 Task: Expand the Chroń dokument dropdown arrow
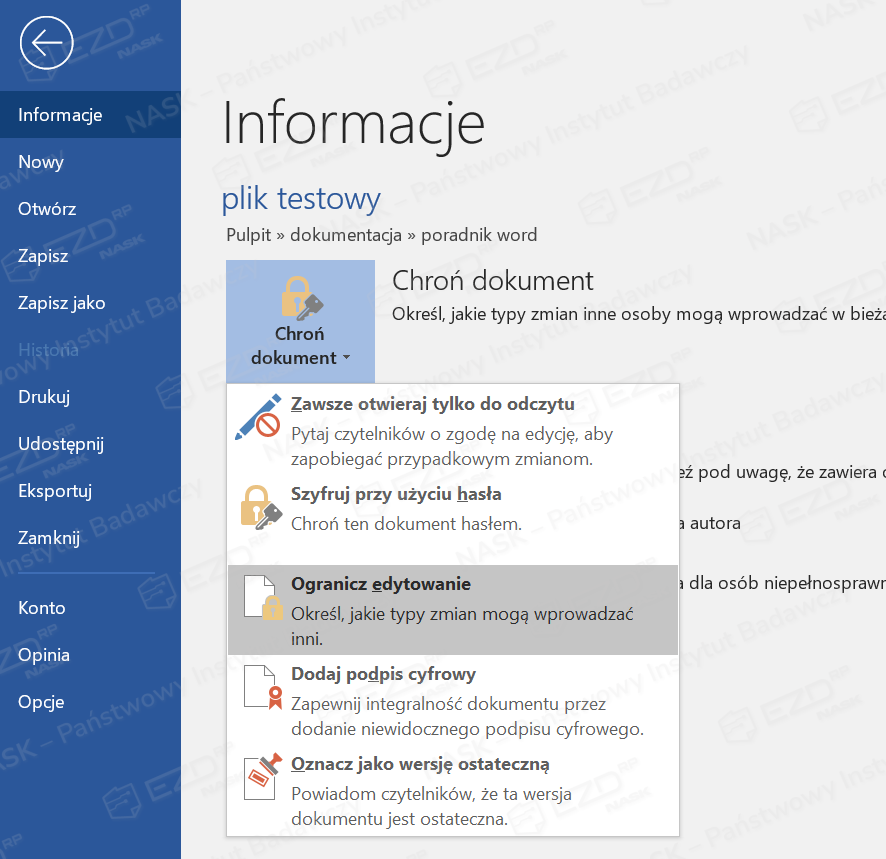click(346, 358)
